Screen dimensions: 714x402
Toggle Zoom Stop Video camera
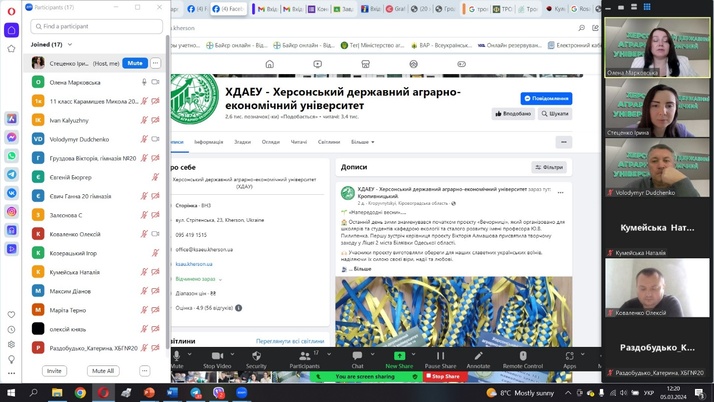(217, 359)
